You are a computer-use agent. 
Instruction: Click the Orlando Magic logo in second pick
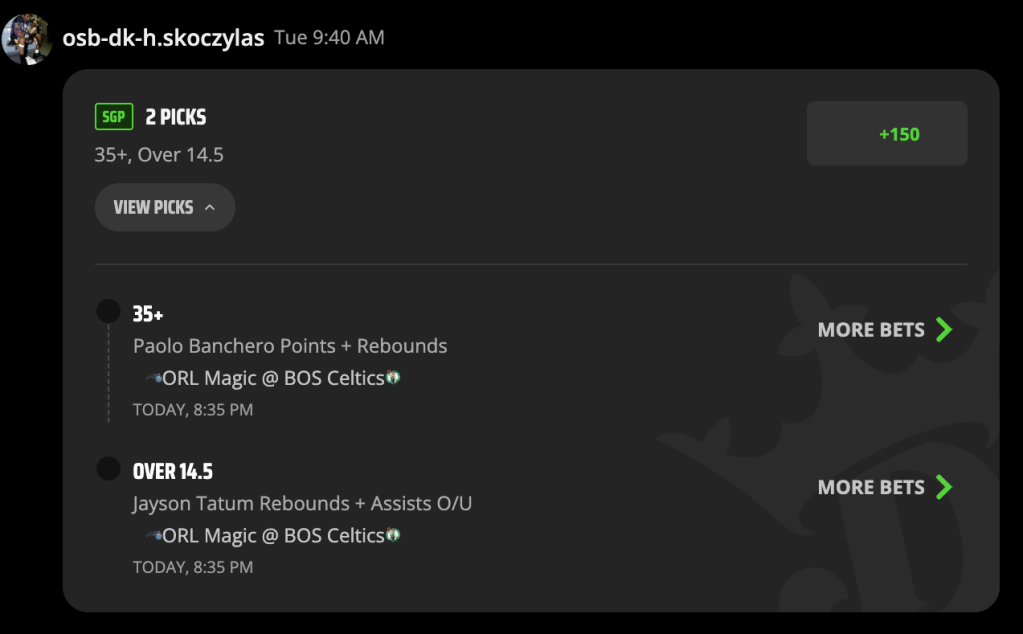[x=153, y=536]
